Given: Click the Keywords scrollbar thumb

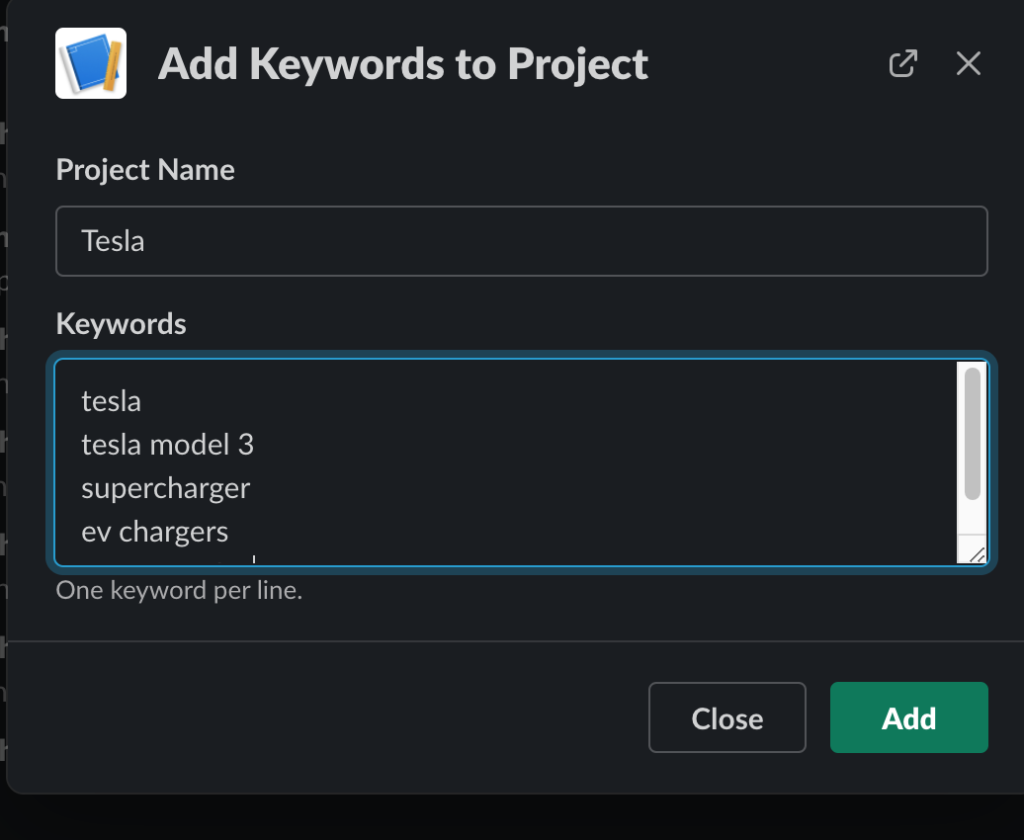Looking at the screenshot, I should click(x=972, y=434).
